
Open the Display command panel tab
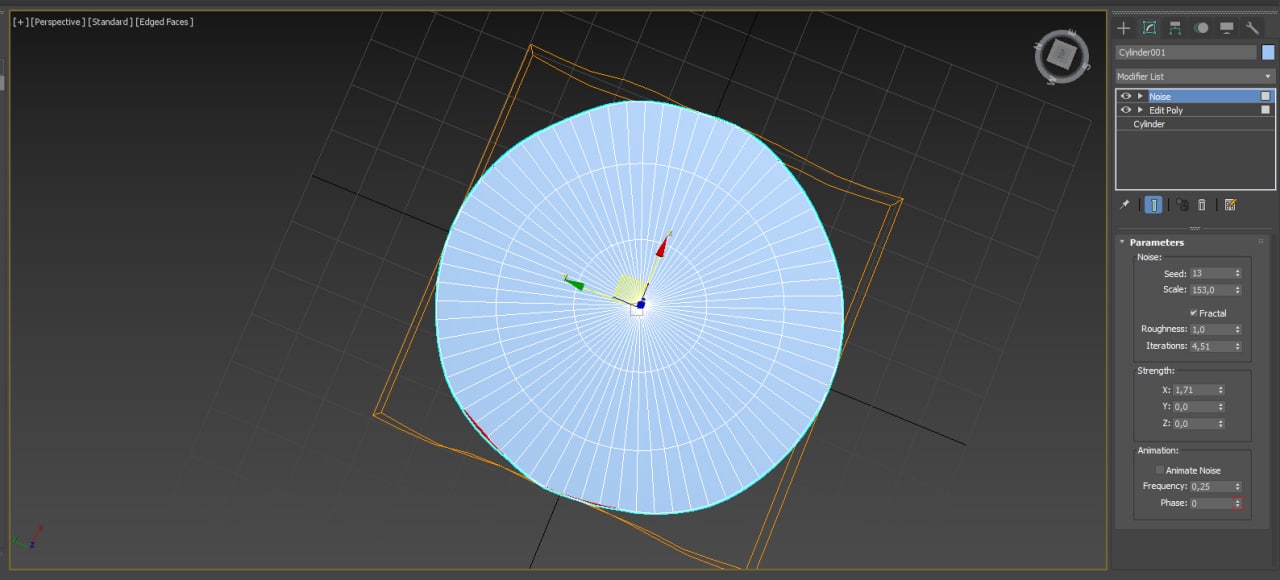click(1227, 28)
